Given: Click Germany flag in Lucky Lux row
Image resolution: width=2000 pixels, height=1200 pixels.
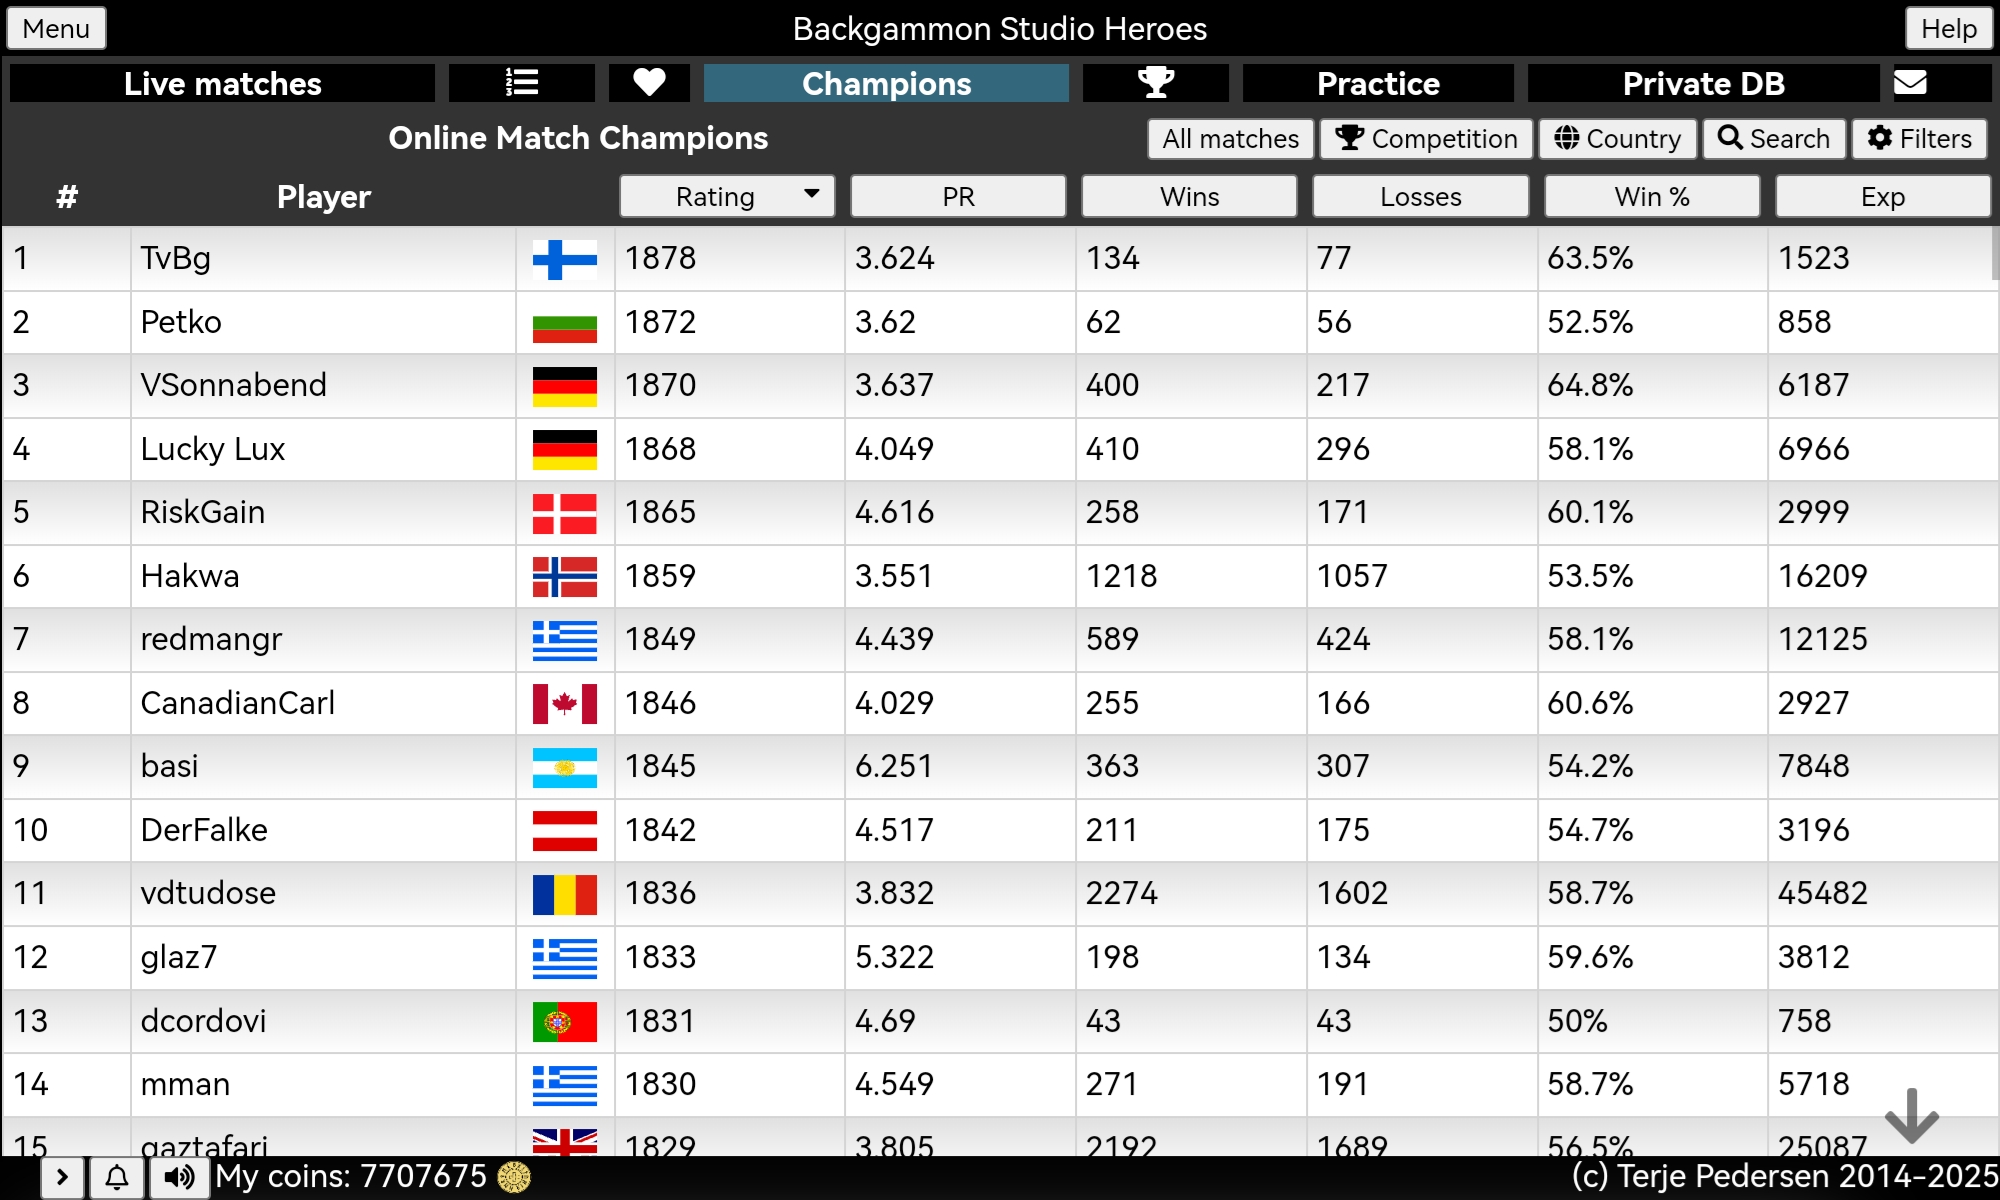Looking at the screenshot, I should point(565,450).
